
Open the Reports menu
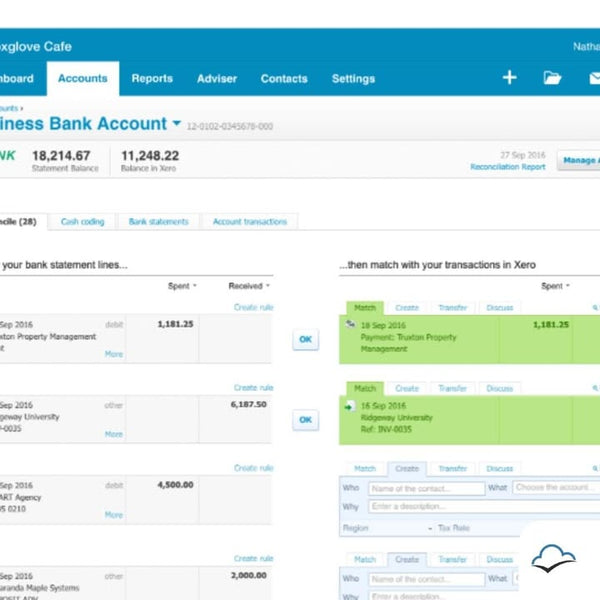[152, 79]
